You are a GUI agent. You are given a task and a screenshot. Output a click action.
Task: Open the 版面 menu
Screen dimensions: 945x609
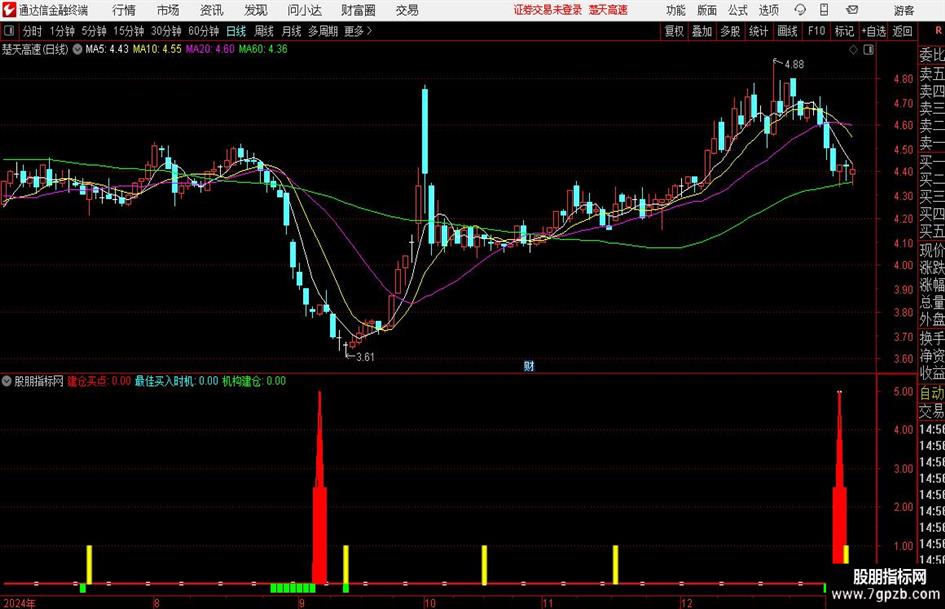[x=707, y=10]
